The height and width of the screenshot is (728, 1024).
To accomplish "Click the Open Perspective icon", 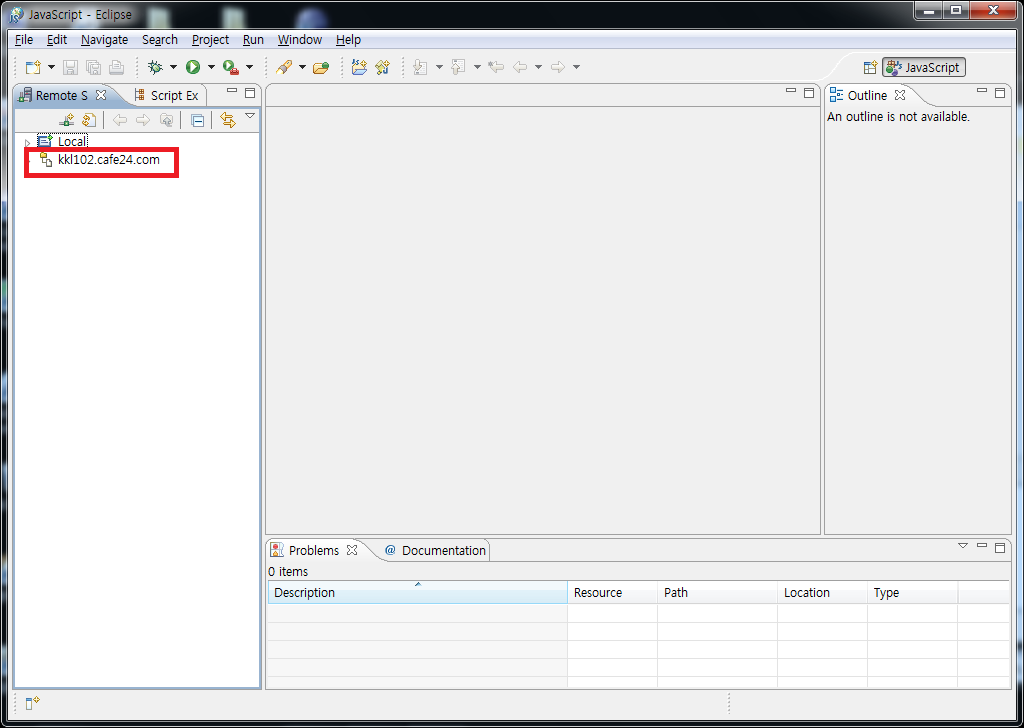I will (x=870, y=68).
